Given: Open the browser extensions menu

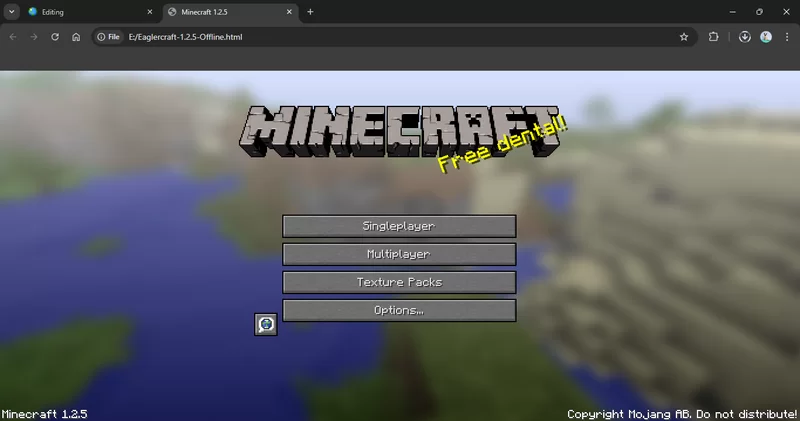Looking at the screenshot, I should tap(714, 37).
